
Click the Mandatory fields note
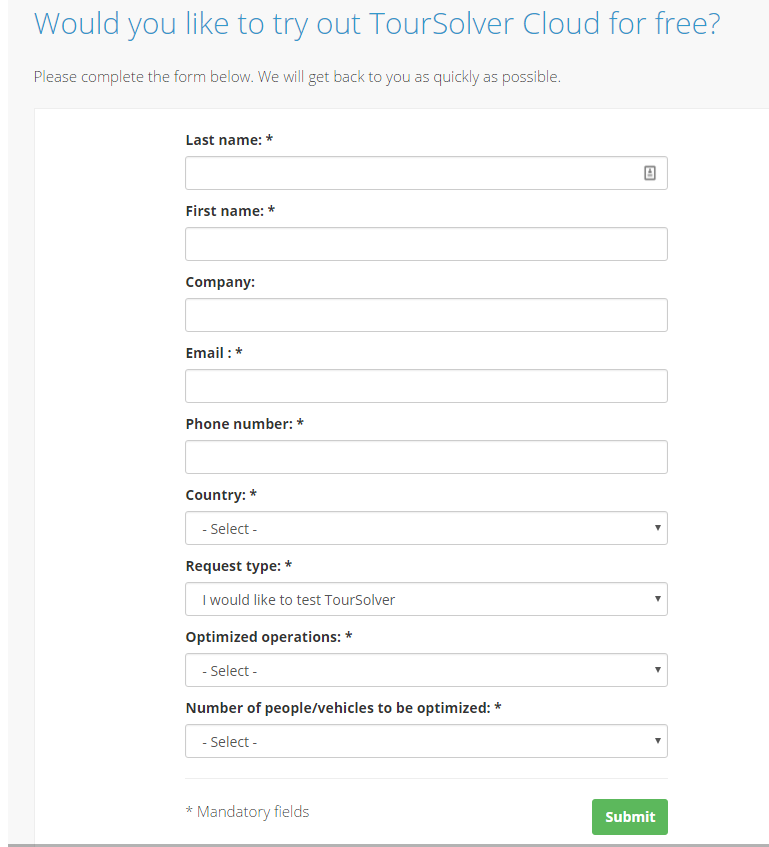247,811
